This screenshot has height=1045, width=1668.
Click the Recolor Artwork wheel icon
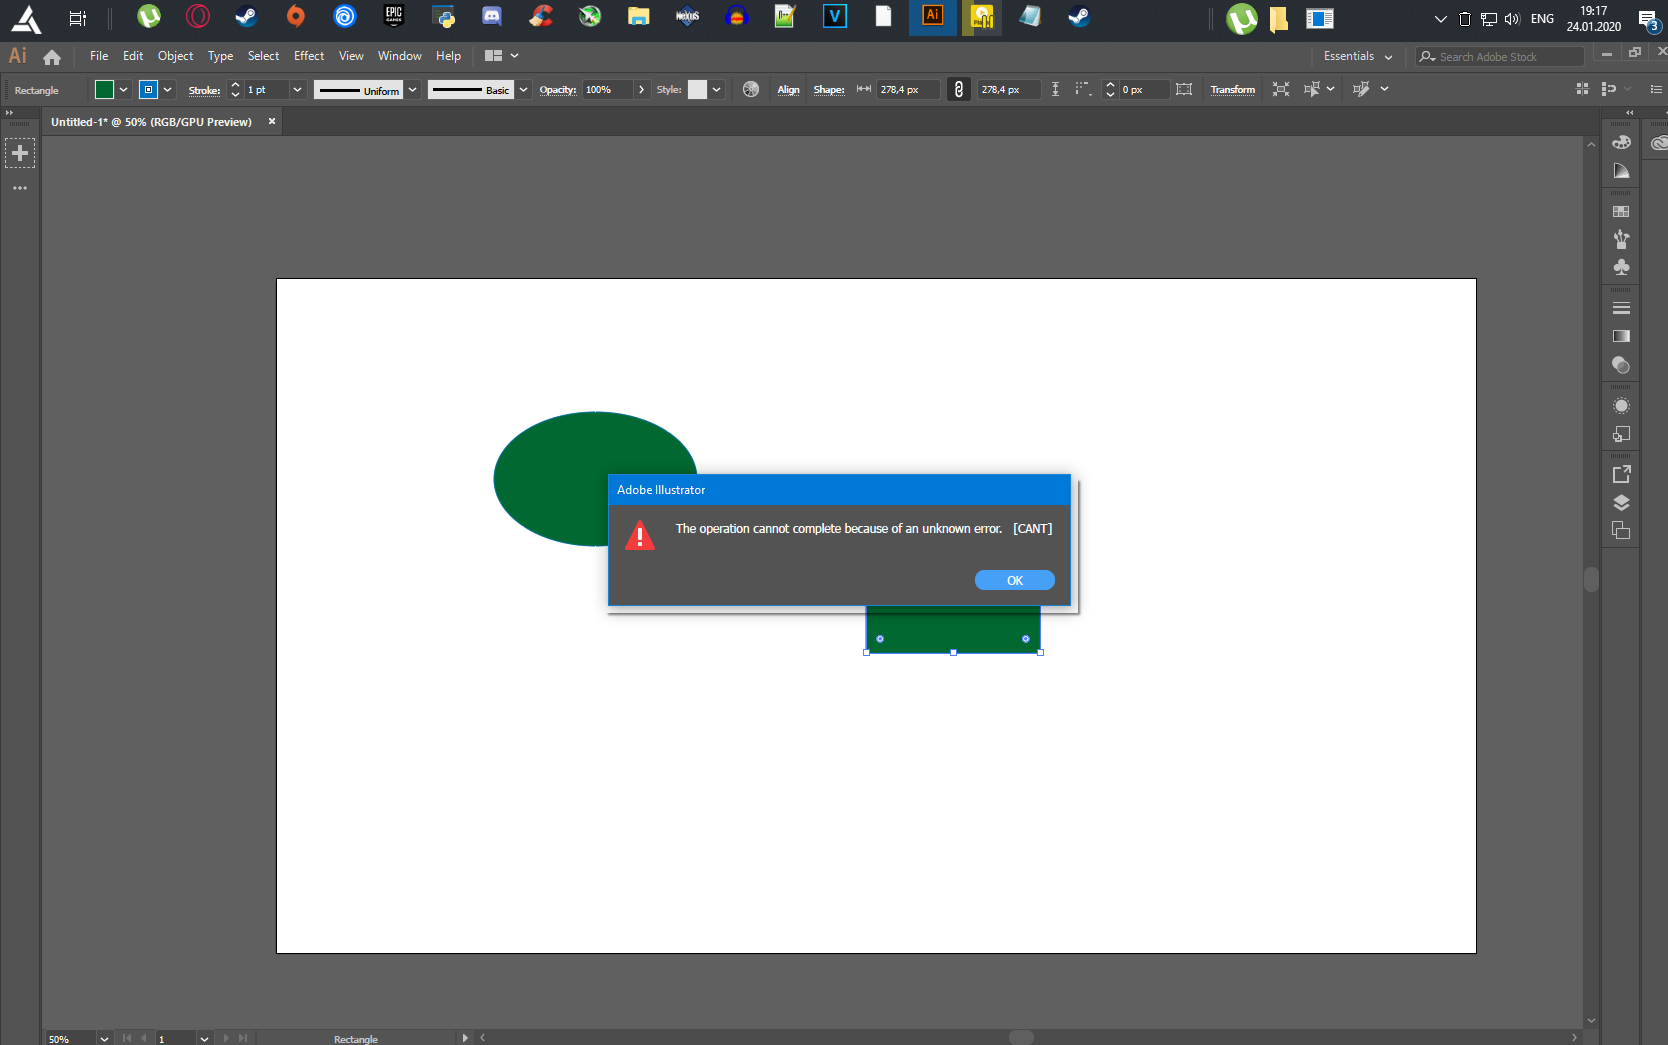tap(751, 89)
